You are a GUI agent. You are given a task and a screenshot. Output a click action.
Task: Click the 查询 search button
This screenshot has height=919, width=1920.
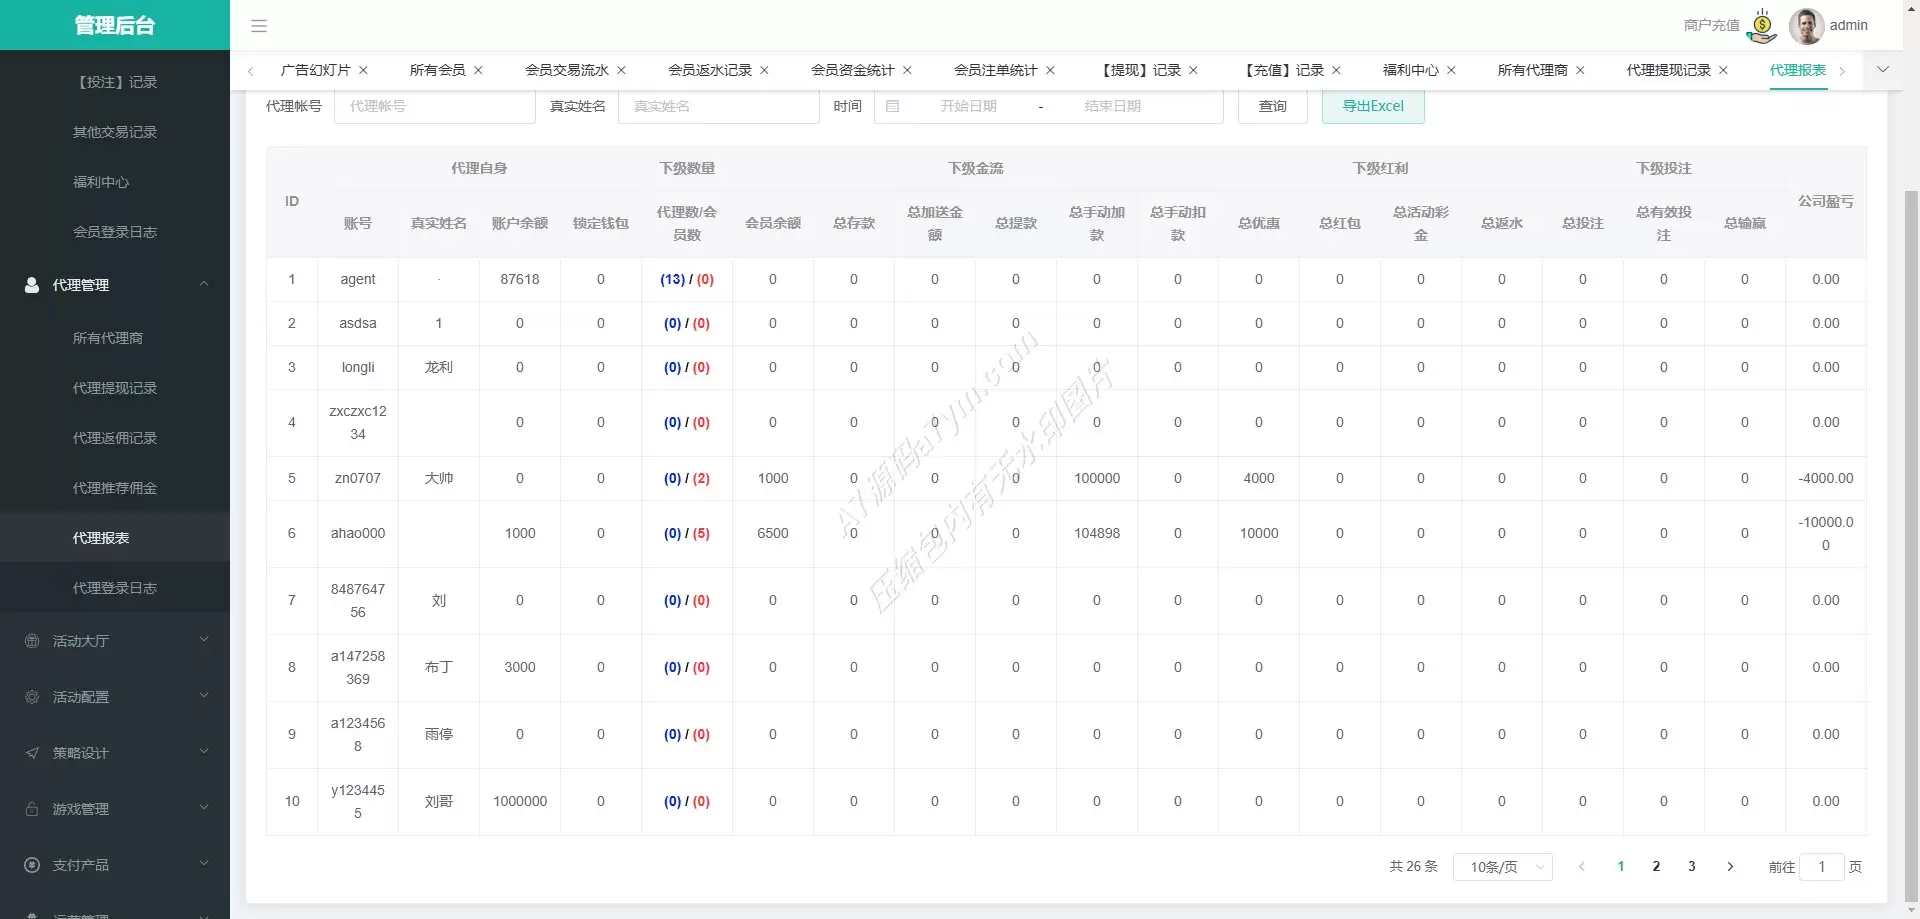click(x=1272, y=106)
